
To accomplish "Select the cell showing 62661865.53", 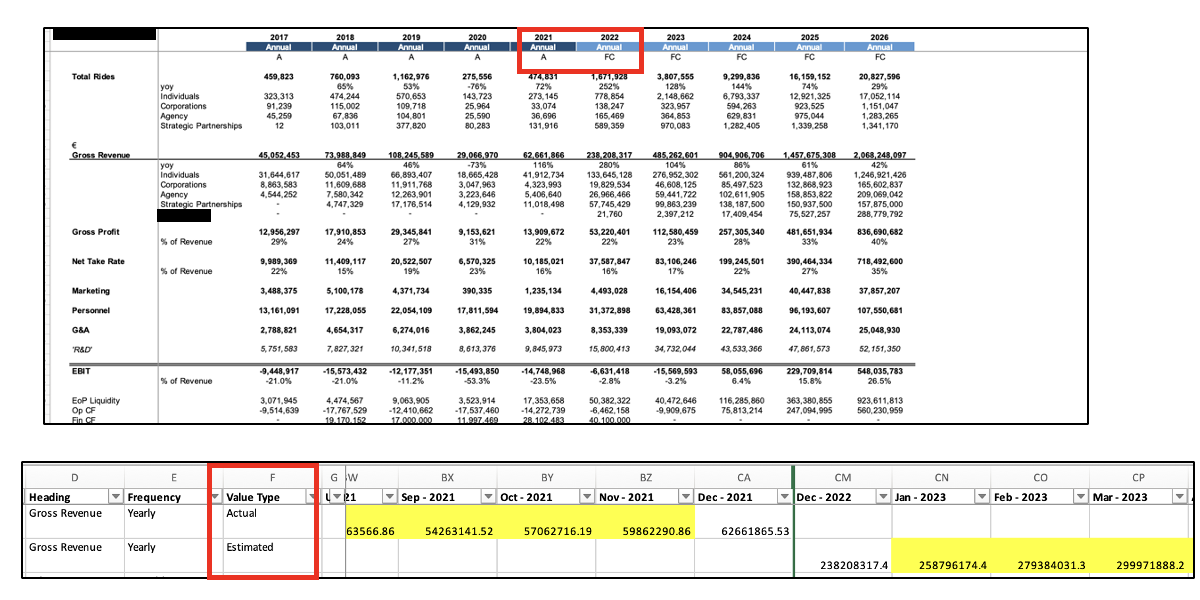I will (x=742, y=531).
